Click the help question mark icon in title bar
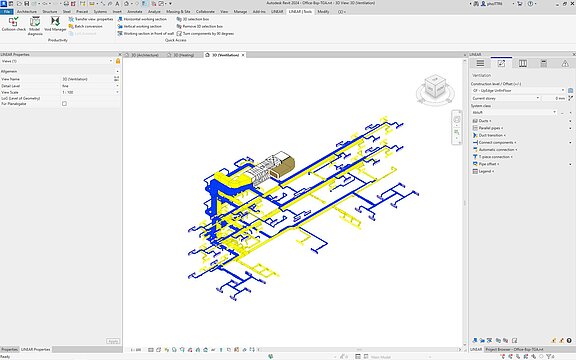Viewport: 576px width, 360px height. tap(530, 3)
